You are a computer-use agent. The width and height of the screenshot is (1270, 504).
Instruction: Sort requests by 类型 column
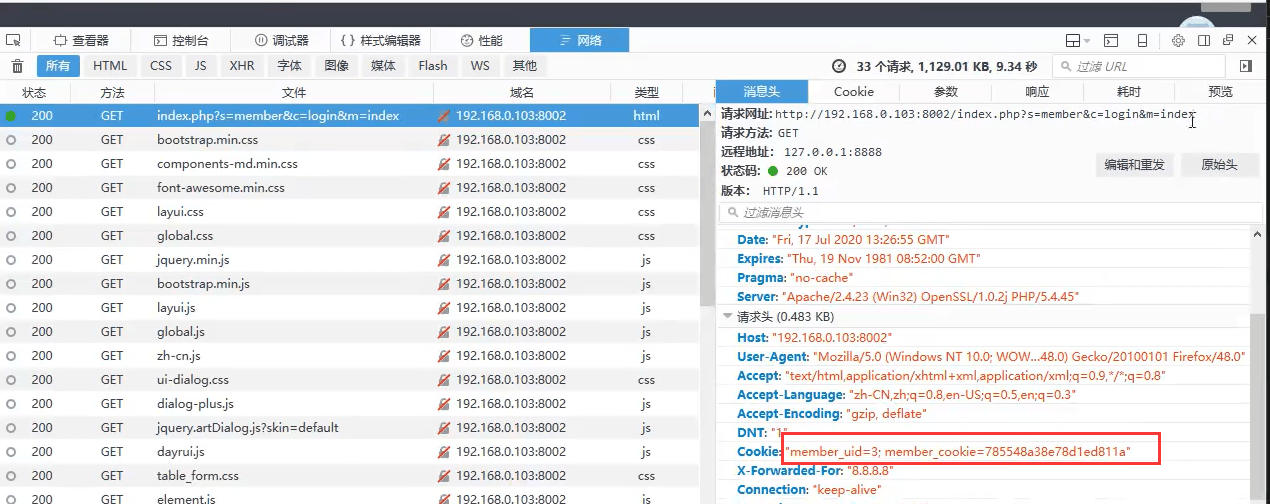(647, 92)
